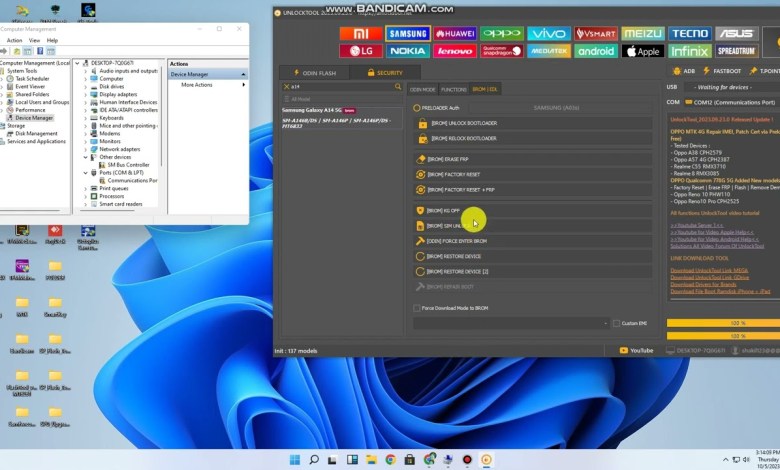Enable Force Download Mode to BROM checkbox
Viewport: 780px width, 470px height.
pos(417,308)
